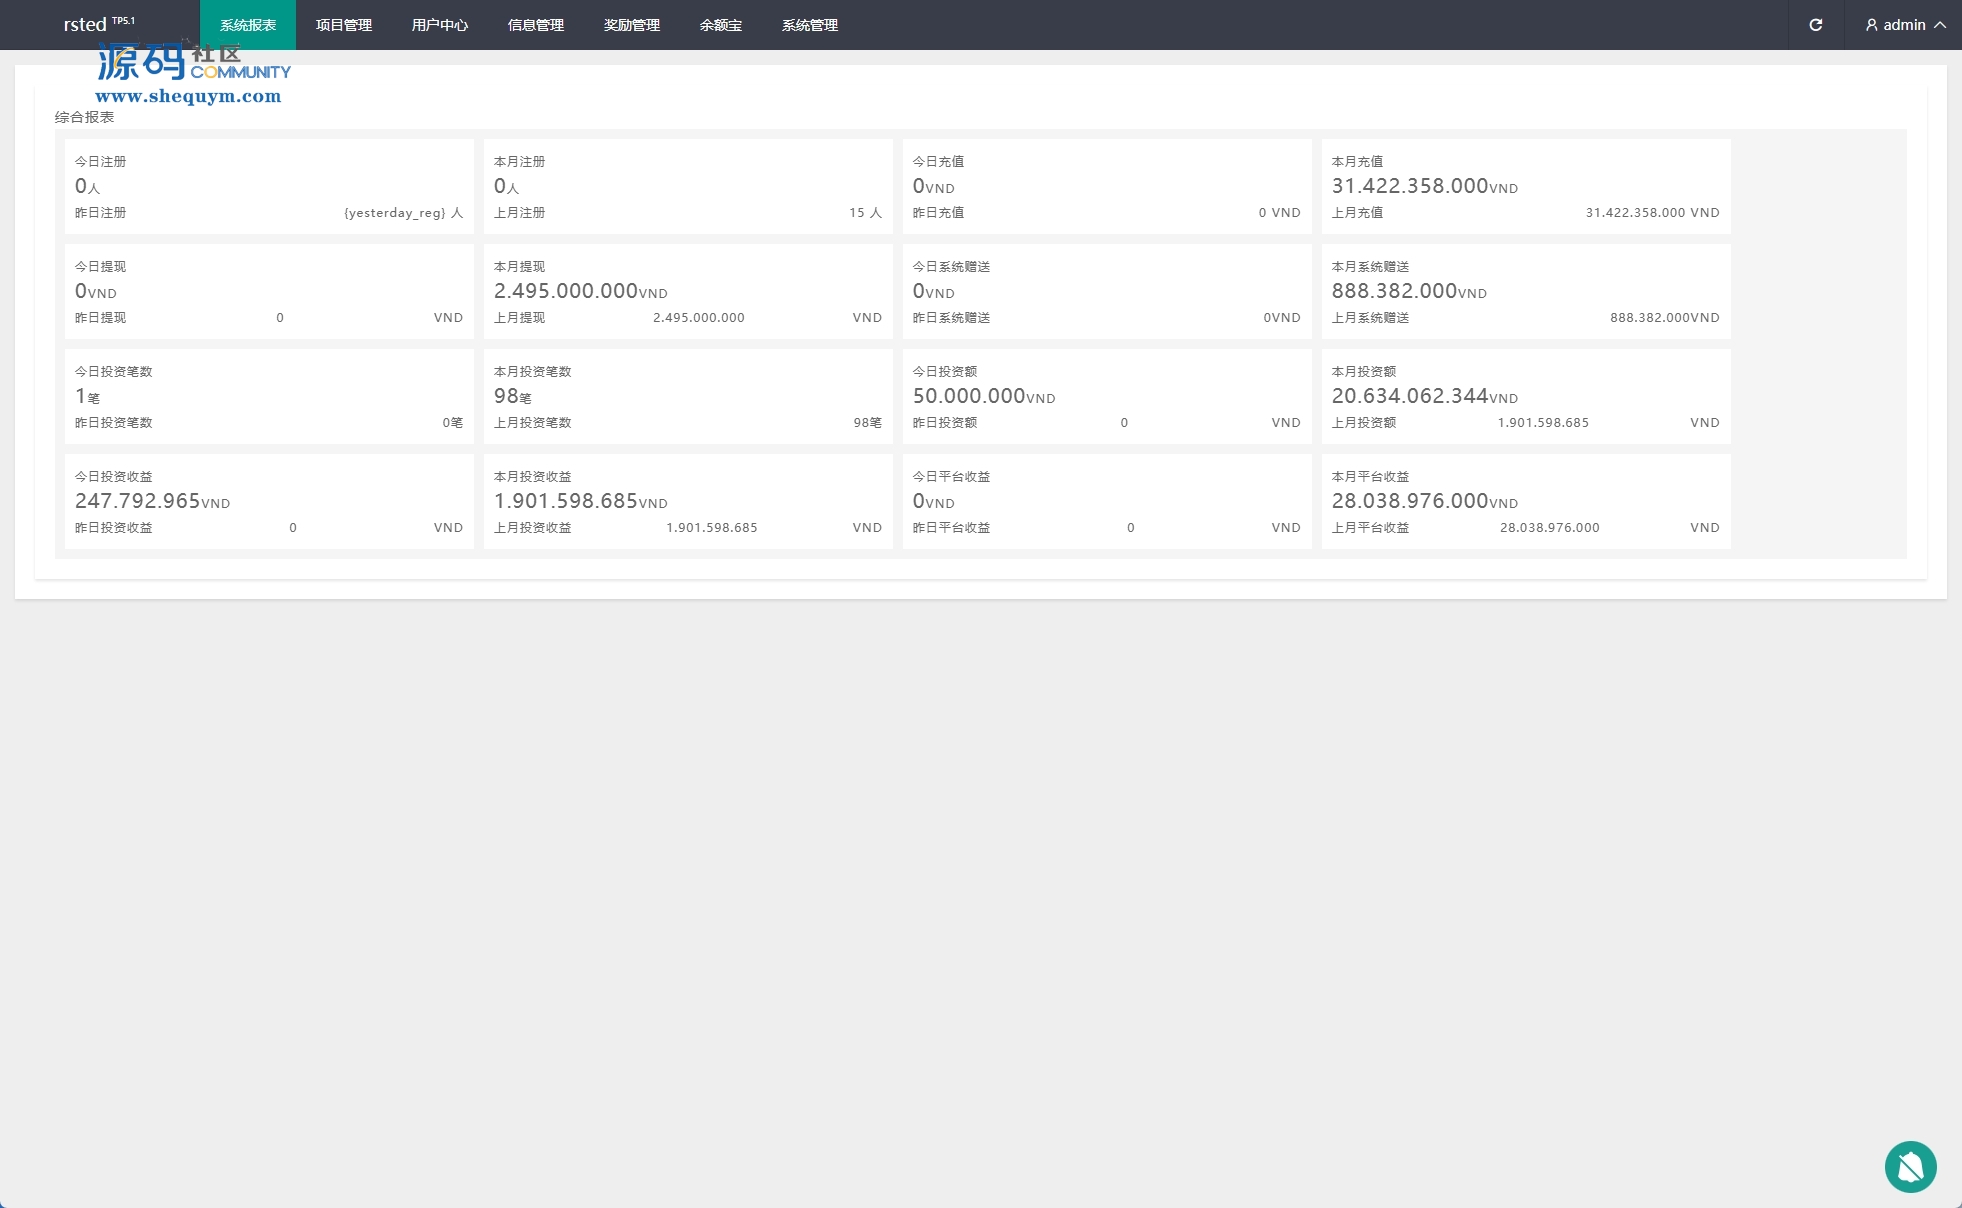Screen dimensions: 1962x1208
Task: Select the 余额宝 menu item
Action: 721,25
